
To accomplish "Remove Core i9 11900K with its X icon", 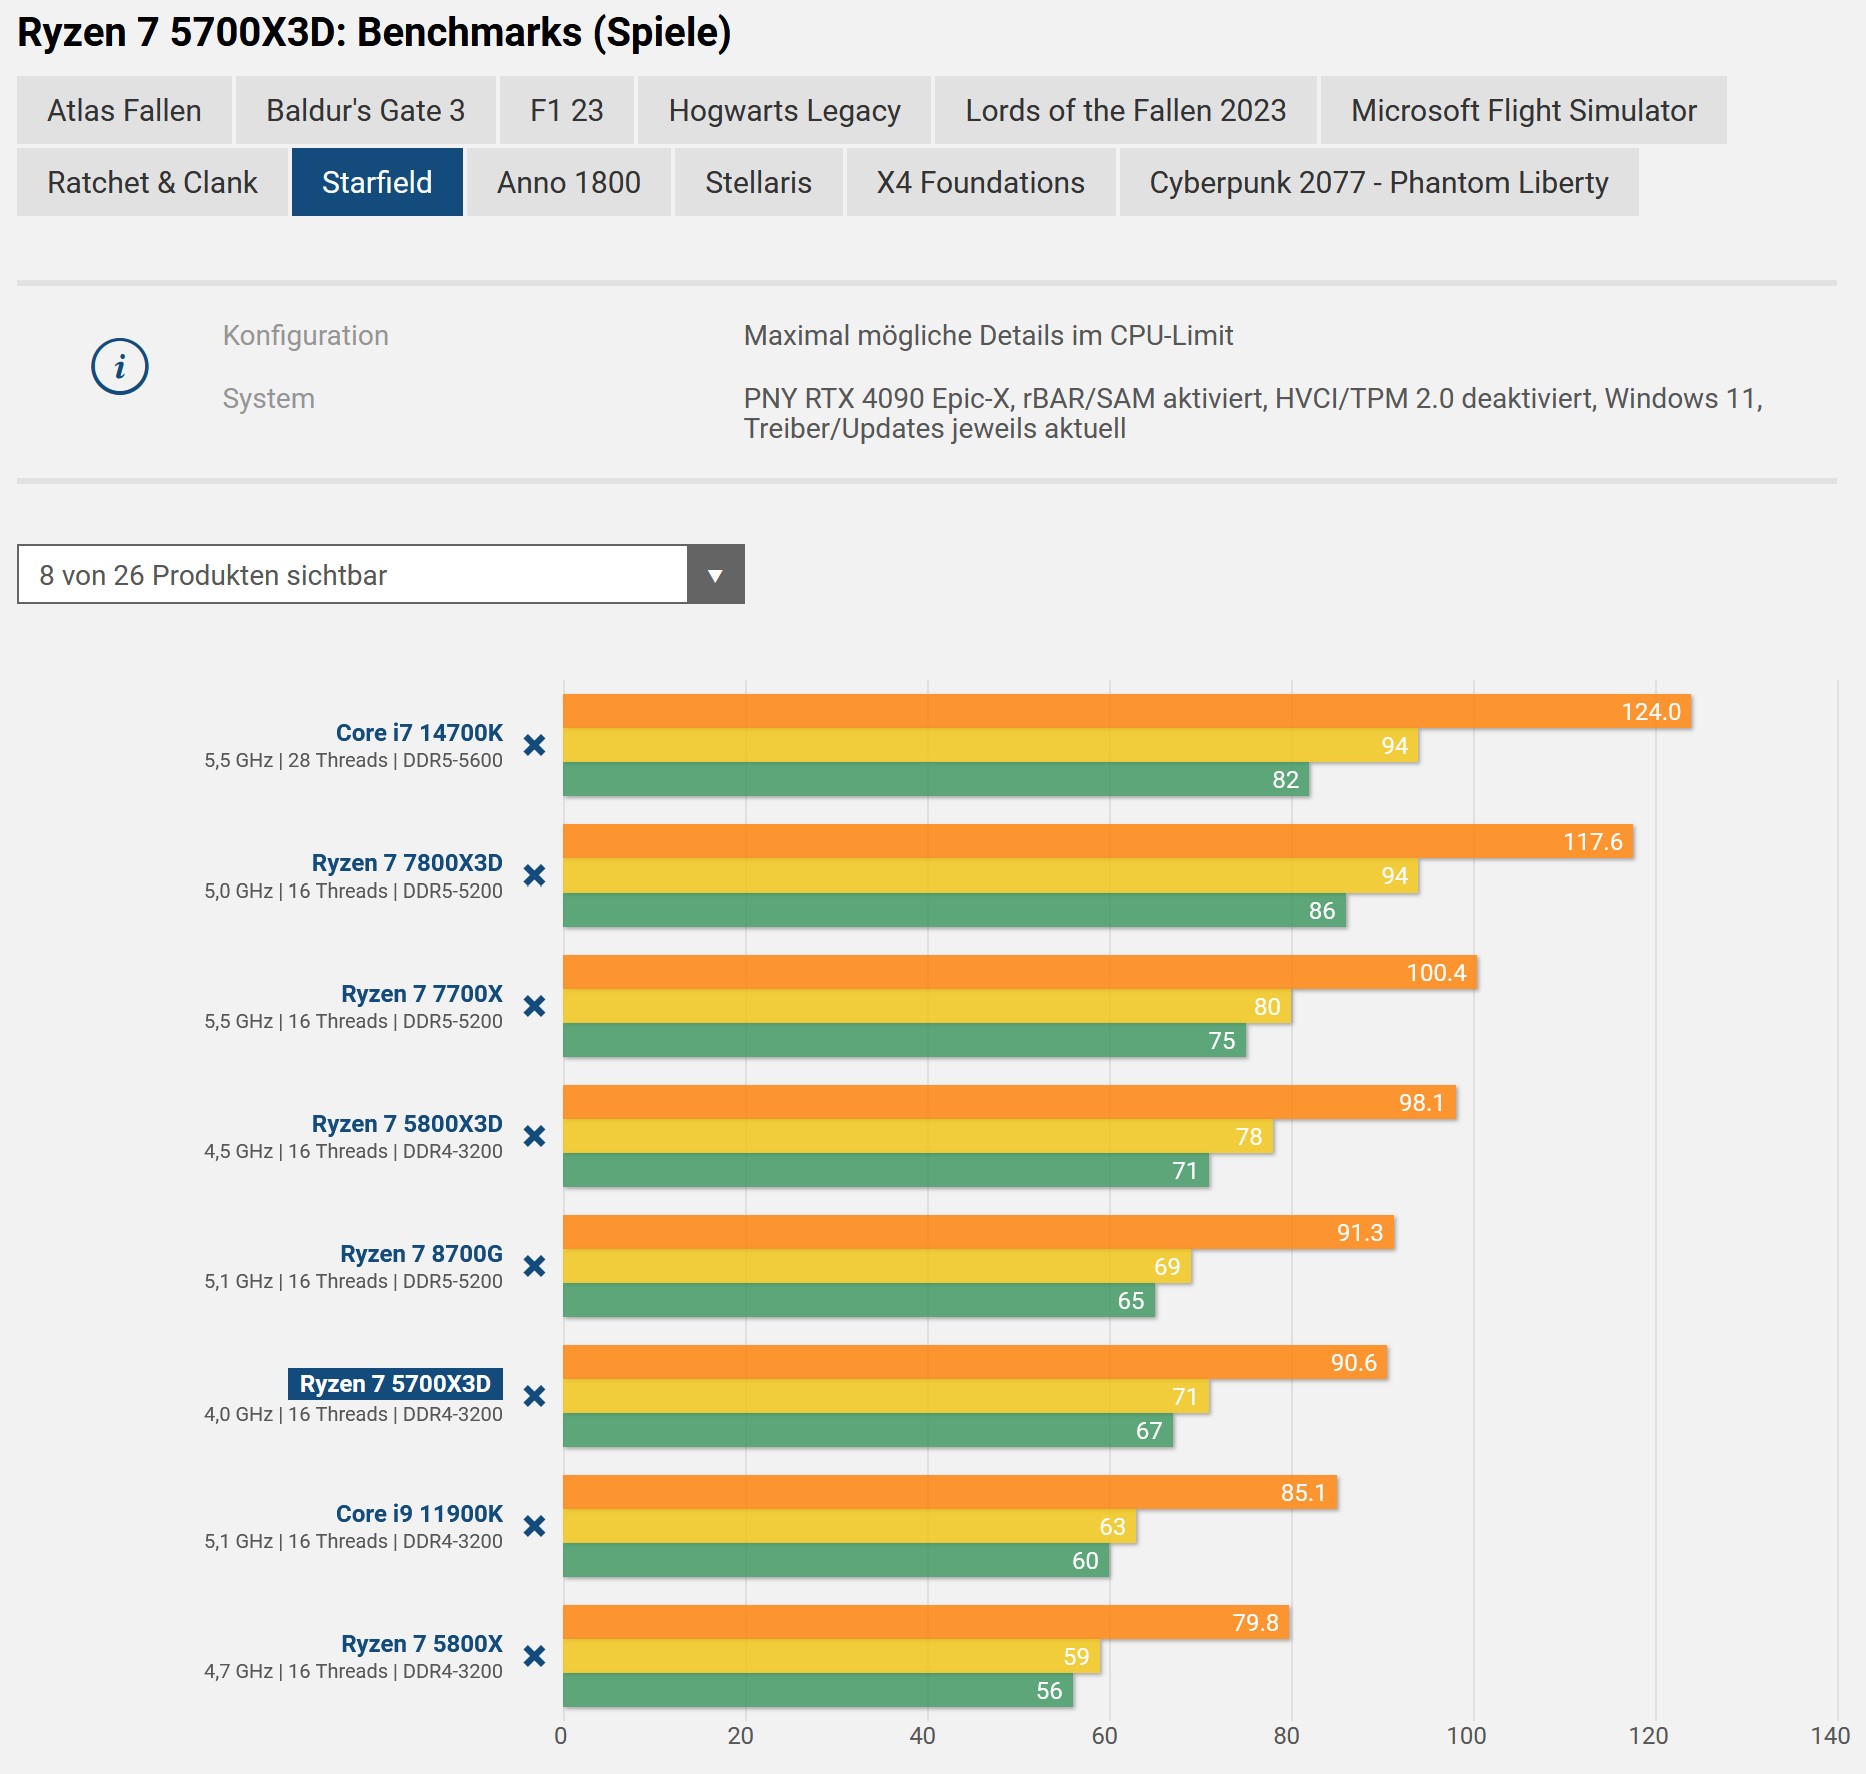I will click(x=535, y=1526).
